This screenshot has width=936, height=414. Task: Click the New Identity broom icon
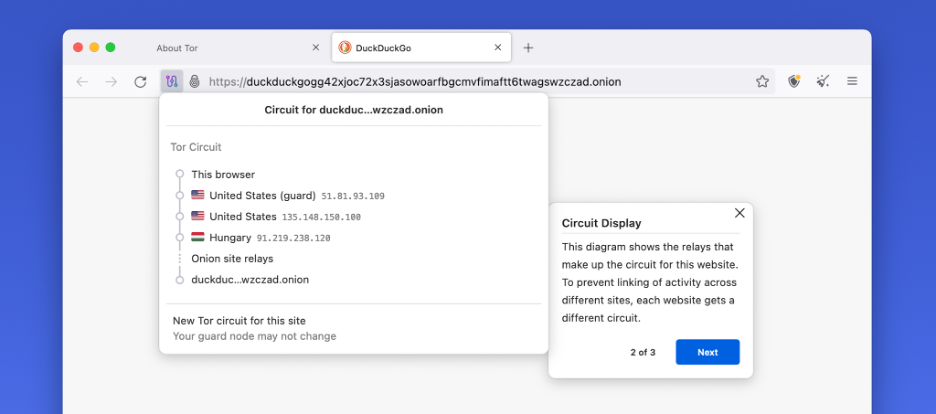click(823, 81)
